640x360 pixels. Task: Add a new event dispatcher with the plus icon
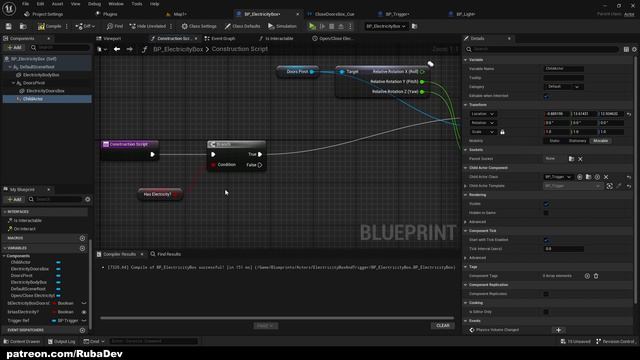(x=82, y=330)
